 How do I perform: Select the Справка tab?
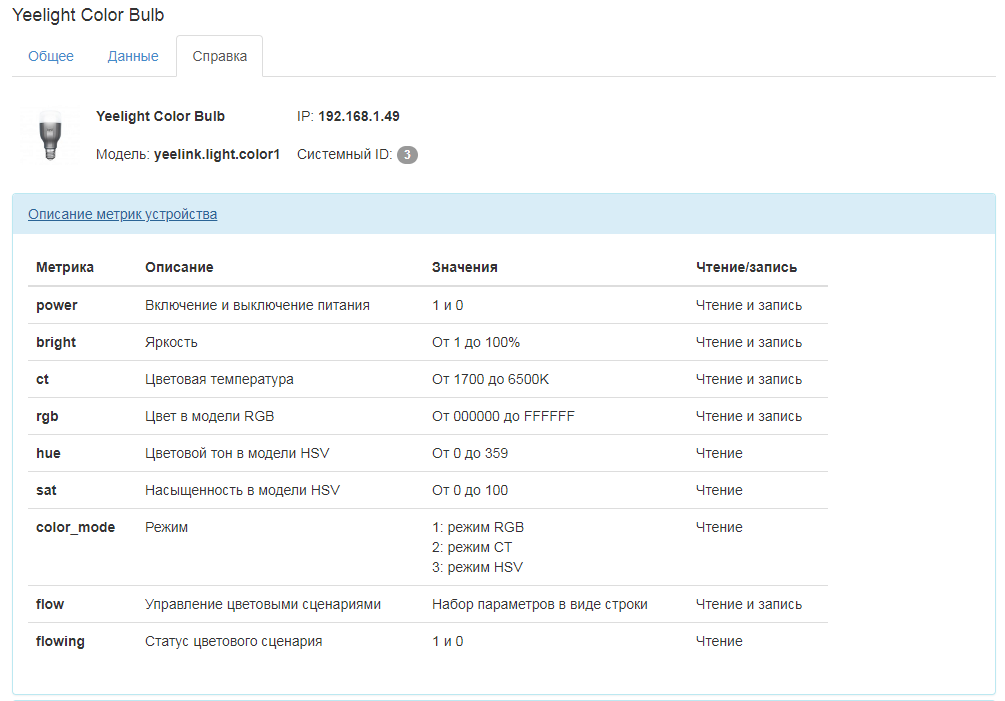click(219, 56)
